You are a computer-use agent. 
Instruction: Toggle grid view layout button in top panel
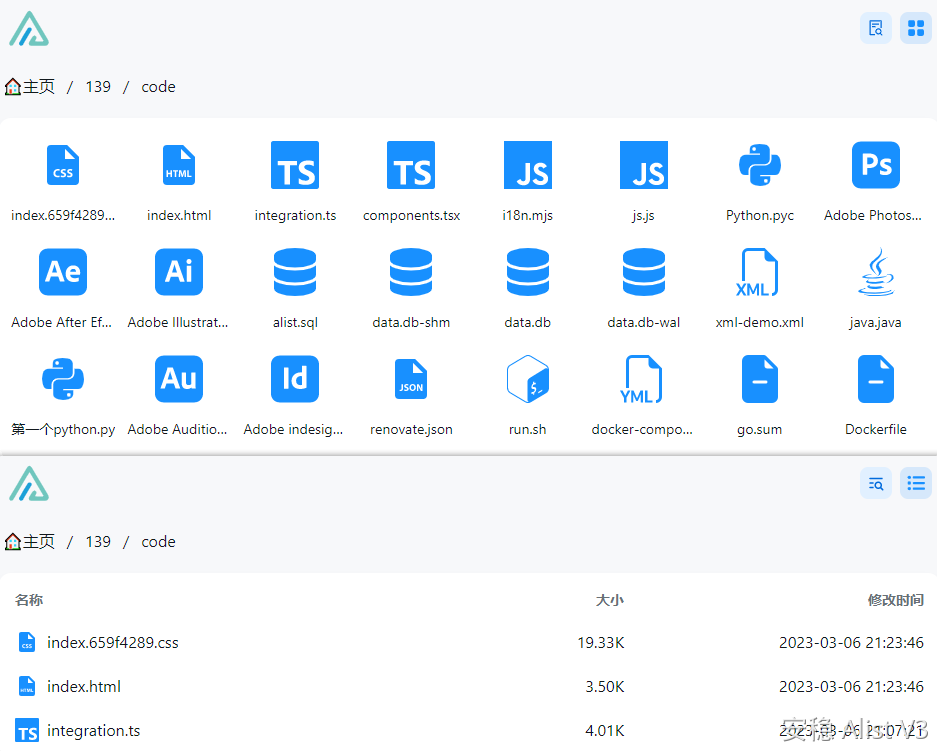click(x=915, y=28)
